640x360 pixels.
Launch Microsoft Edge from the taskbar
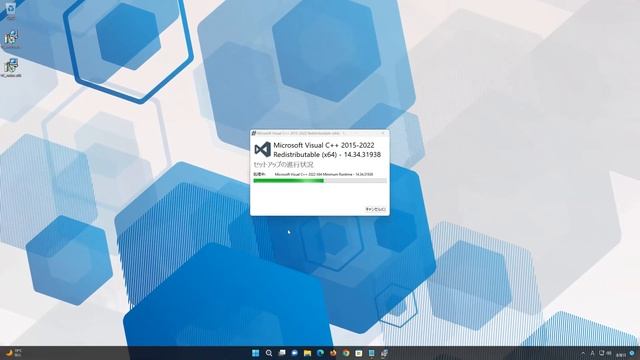point(320,353)
